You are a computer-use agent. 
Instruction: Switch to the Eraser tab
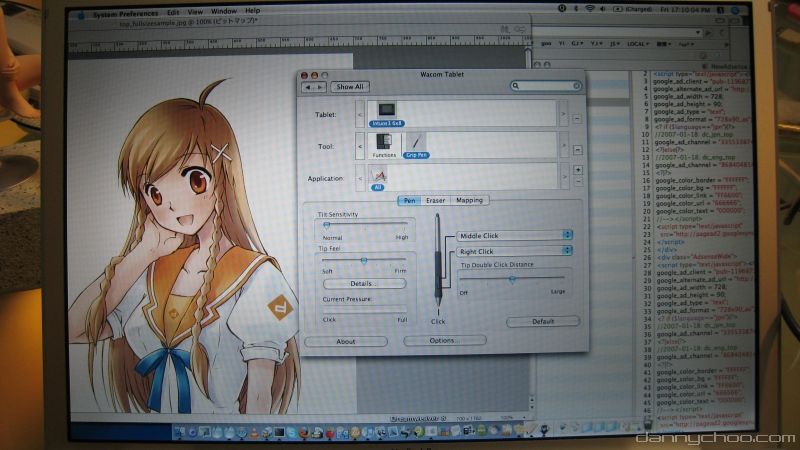436,200
